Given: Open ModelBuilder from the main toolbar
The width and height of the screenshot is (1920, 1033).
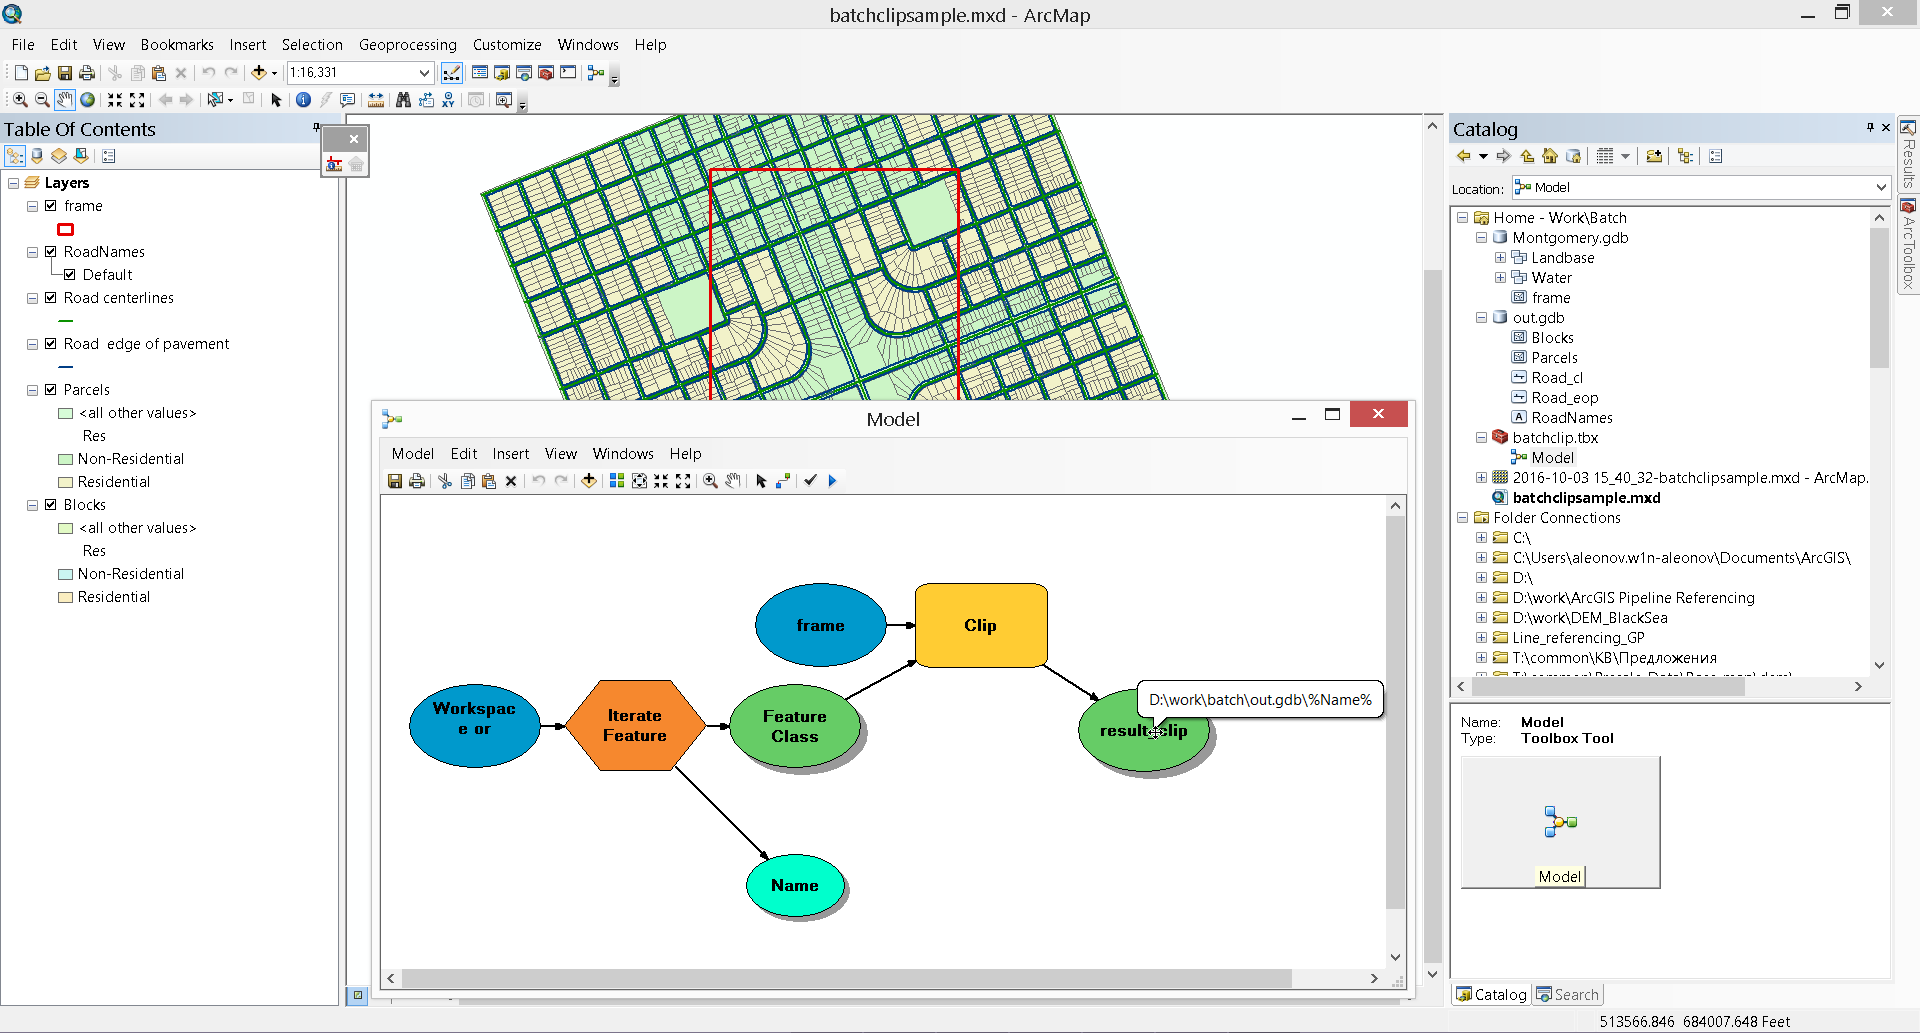Looking at the screenshot, I should click(x=596, y=73).
